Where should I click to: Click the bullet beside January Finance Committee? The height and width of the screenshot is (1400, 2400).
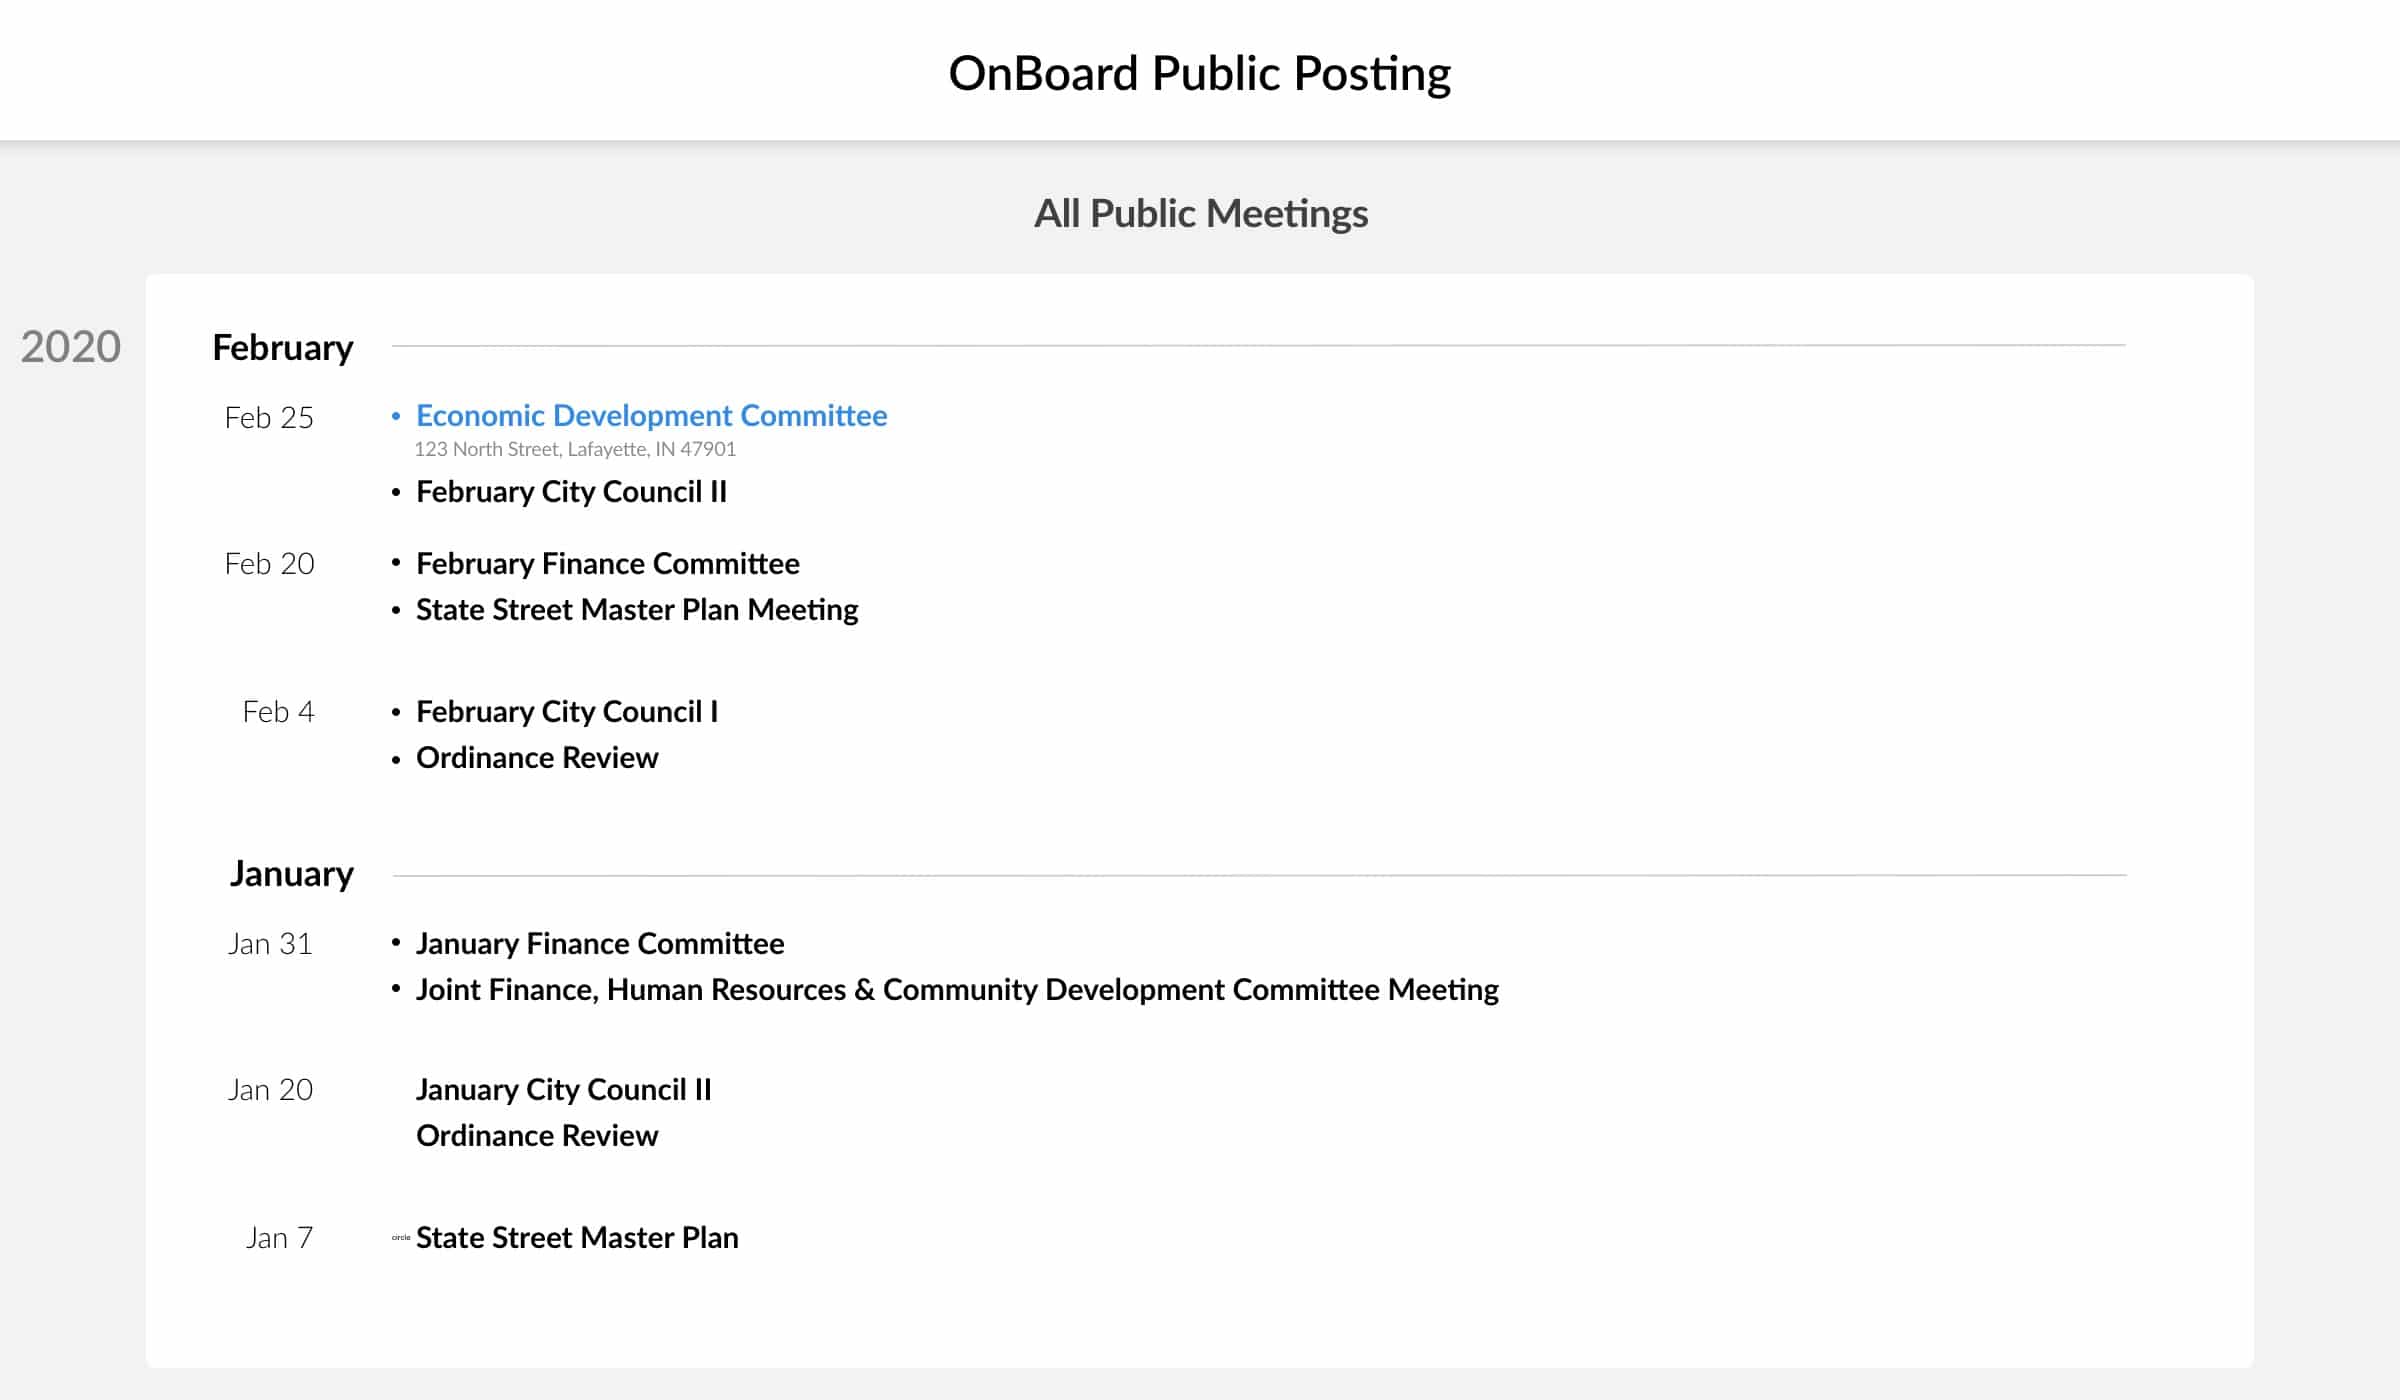(x=397, y=944)
